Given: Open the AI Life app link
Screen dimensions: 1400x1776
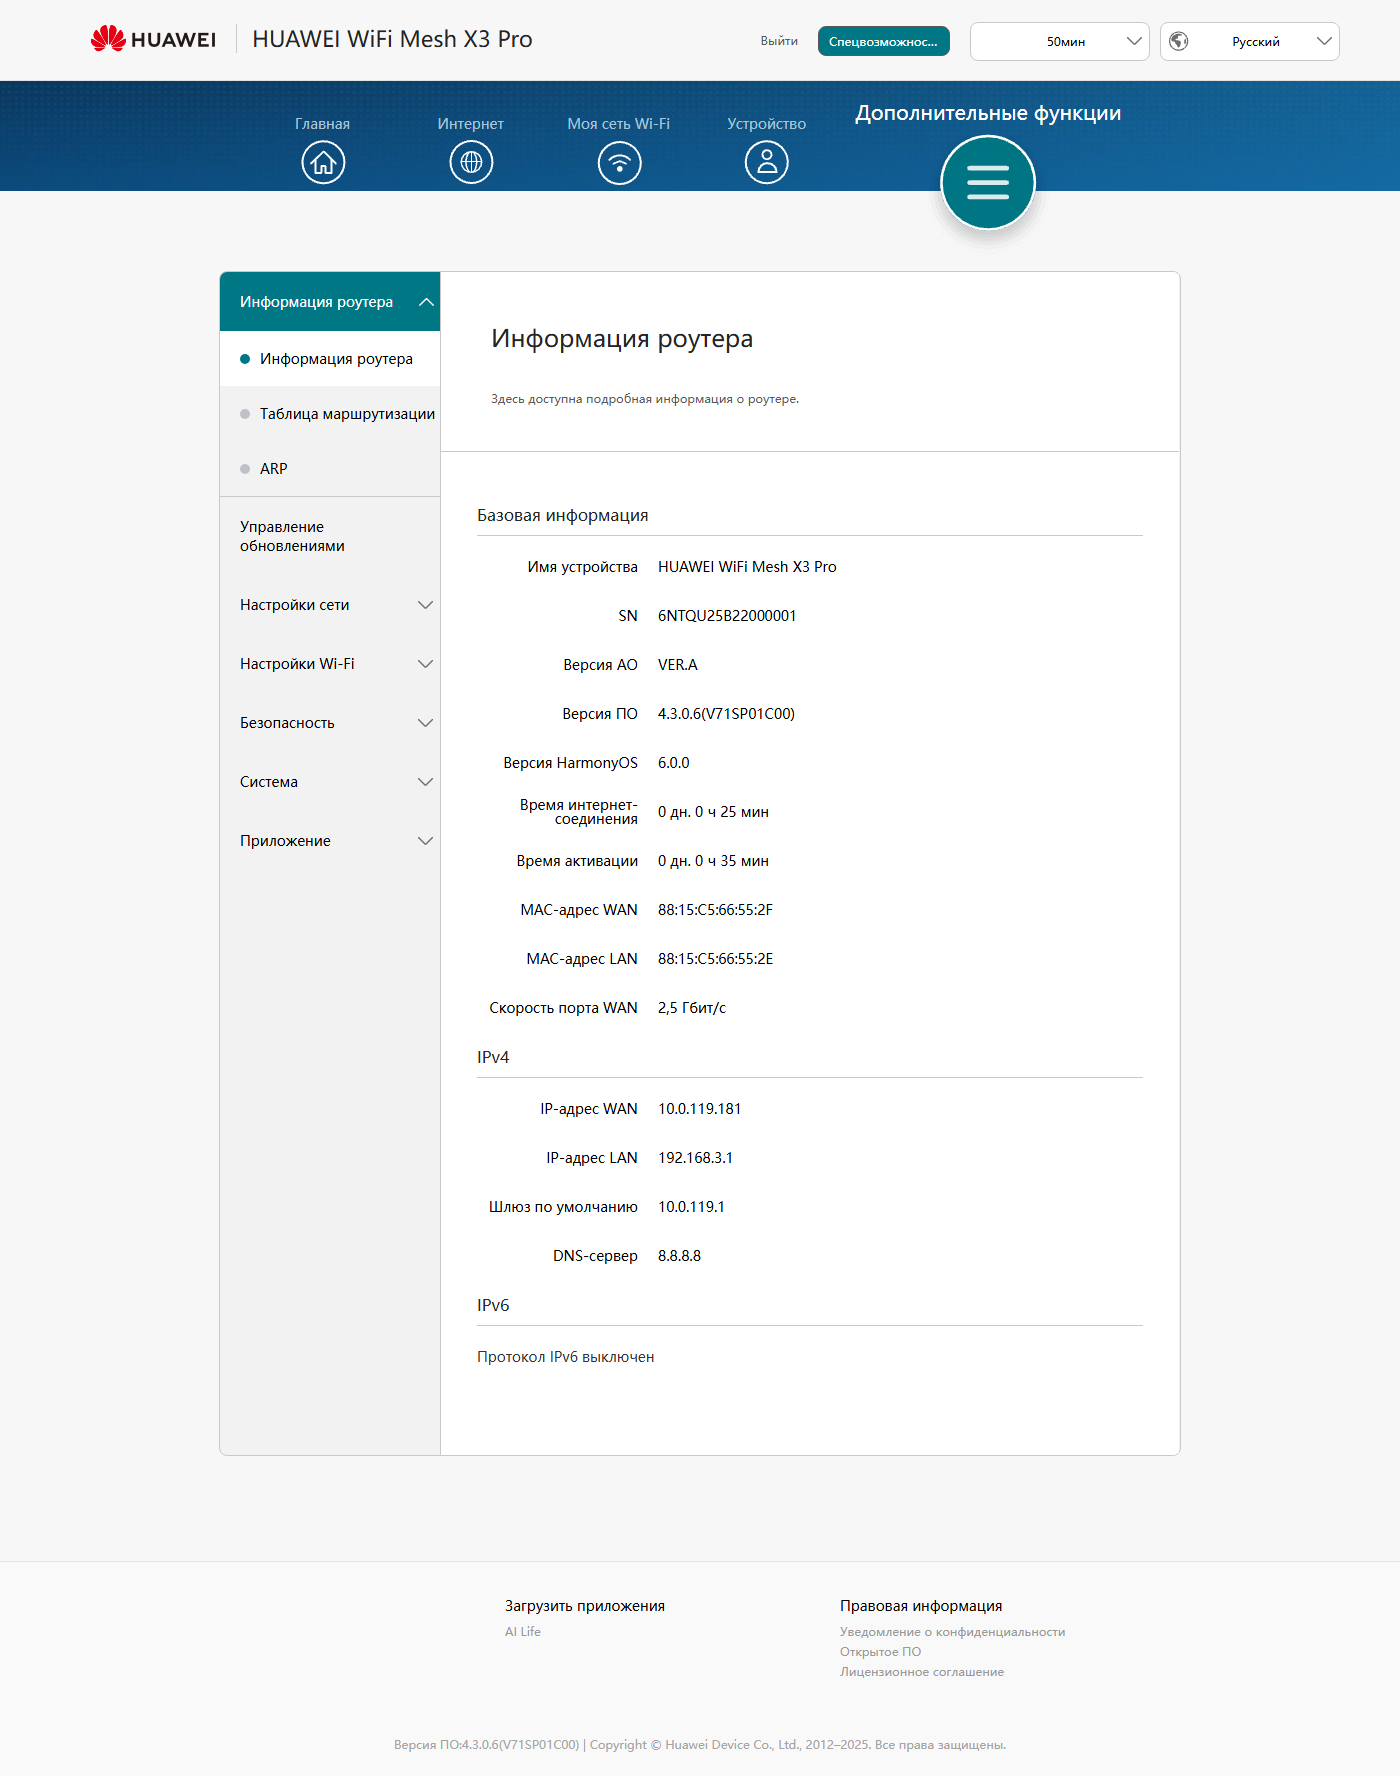Looking at the screenshot, I should pyautogui.click(x=523, y=1632).
